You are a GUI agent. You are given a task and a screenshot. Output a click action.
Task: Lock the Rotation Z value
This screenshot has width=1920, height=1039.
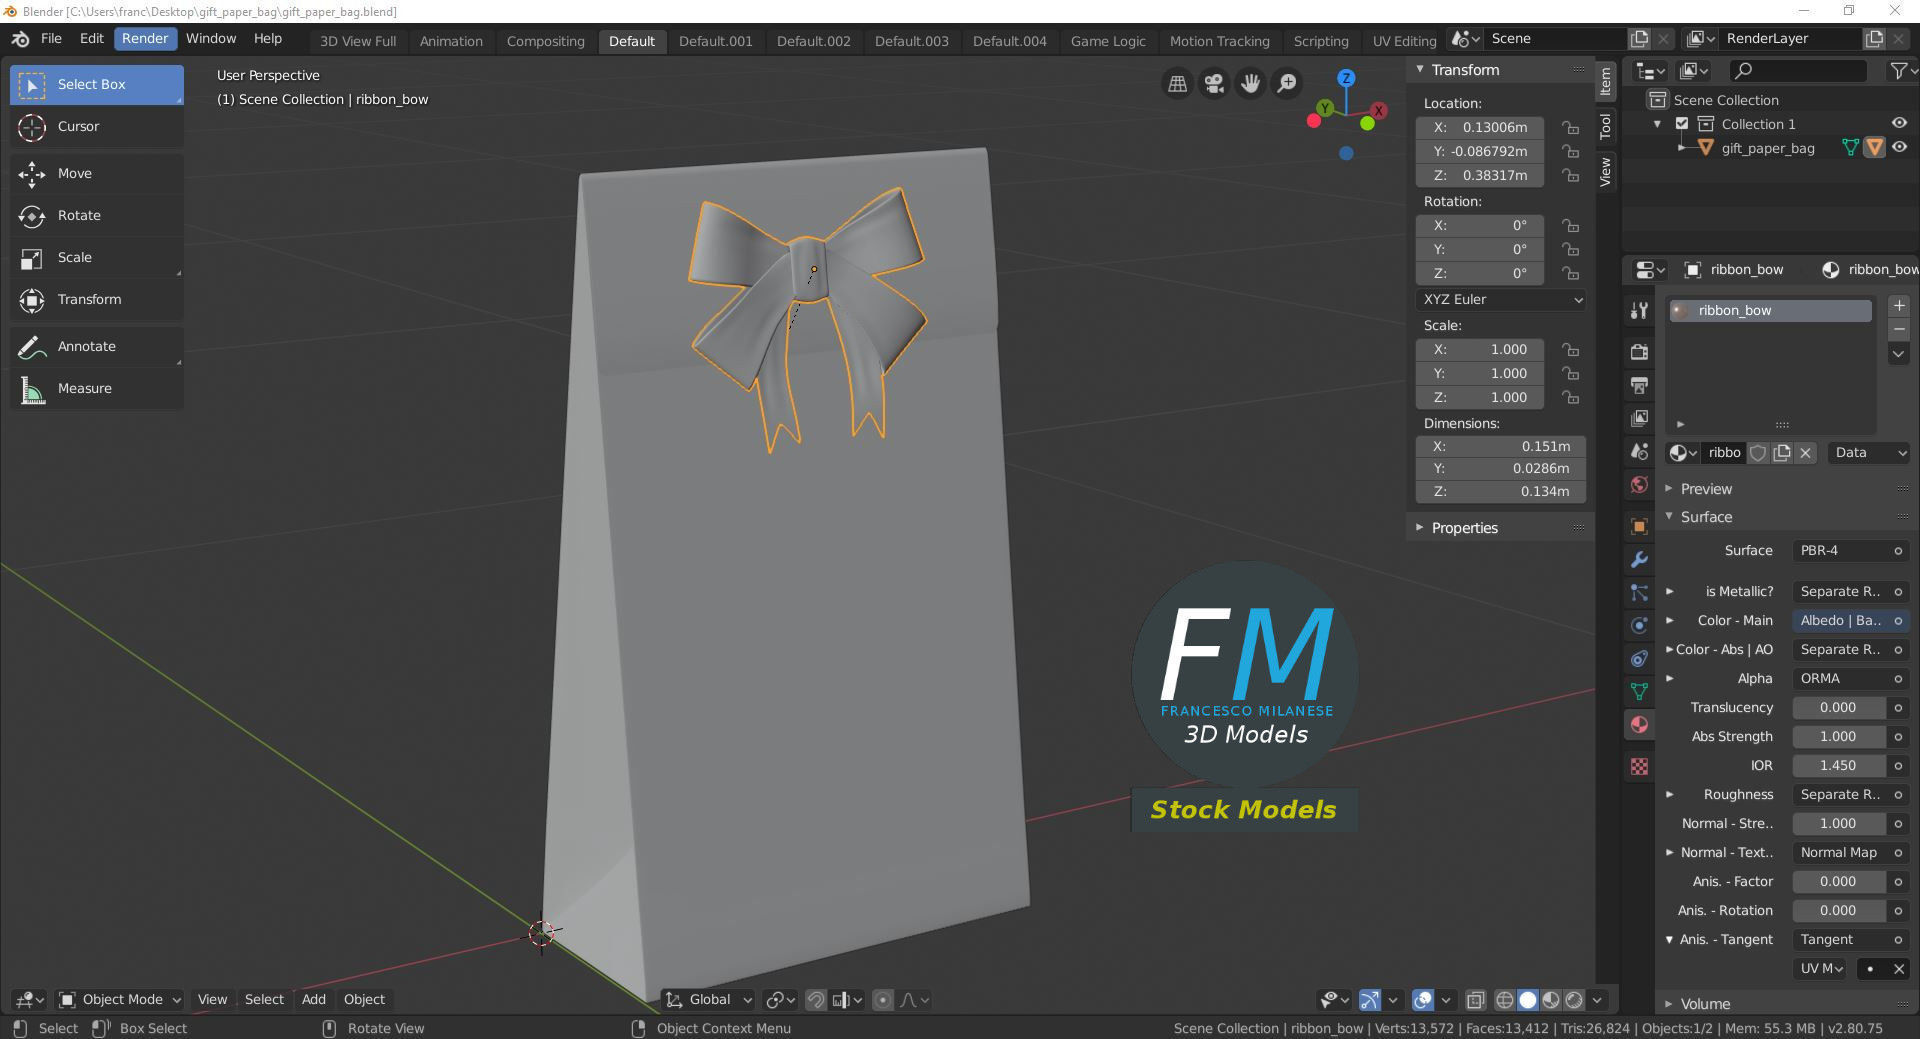click(x=1571, y=274)
